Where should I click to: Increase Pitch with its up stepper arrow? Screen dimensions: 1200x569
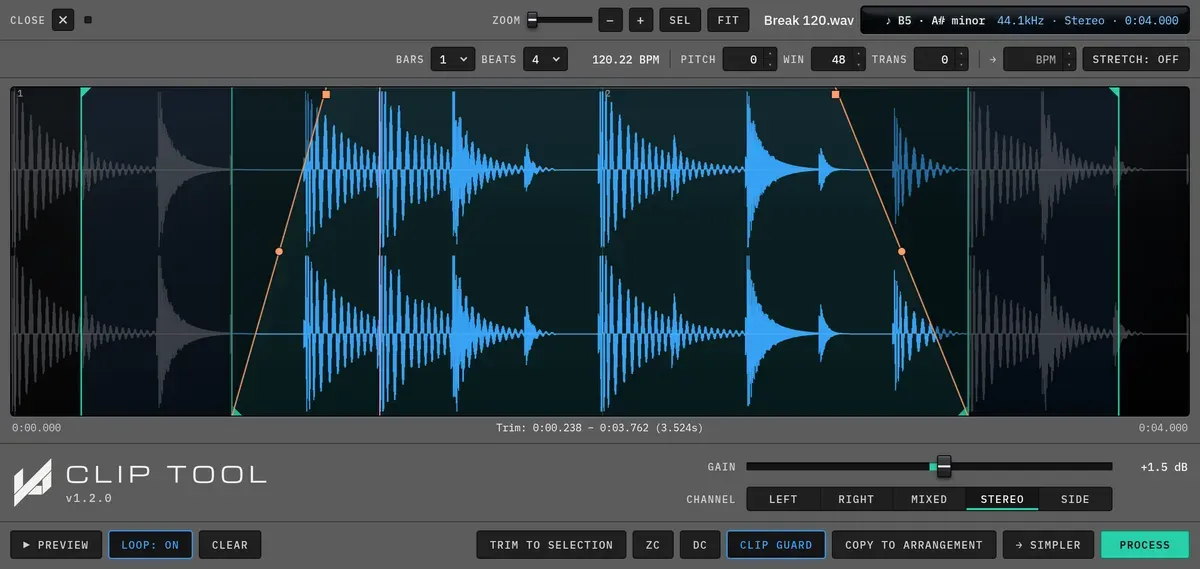point(770,54)
